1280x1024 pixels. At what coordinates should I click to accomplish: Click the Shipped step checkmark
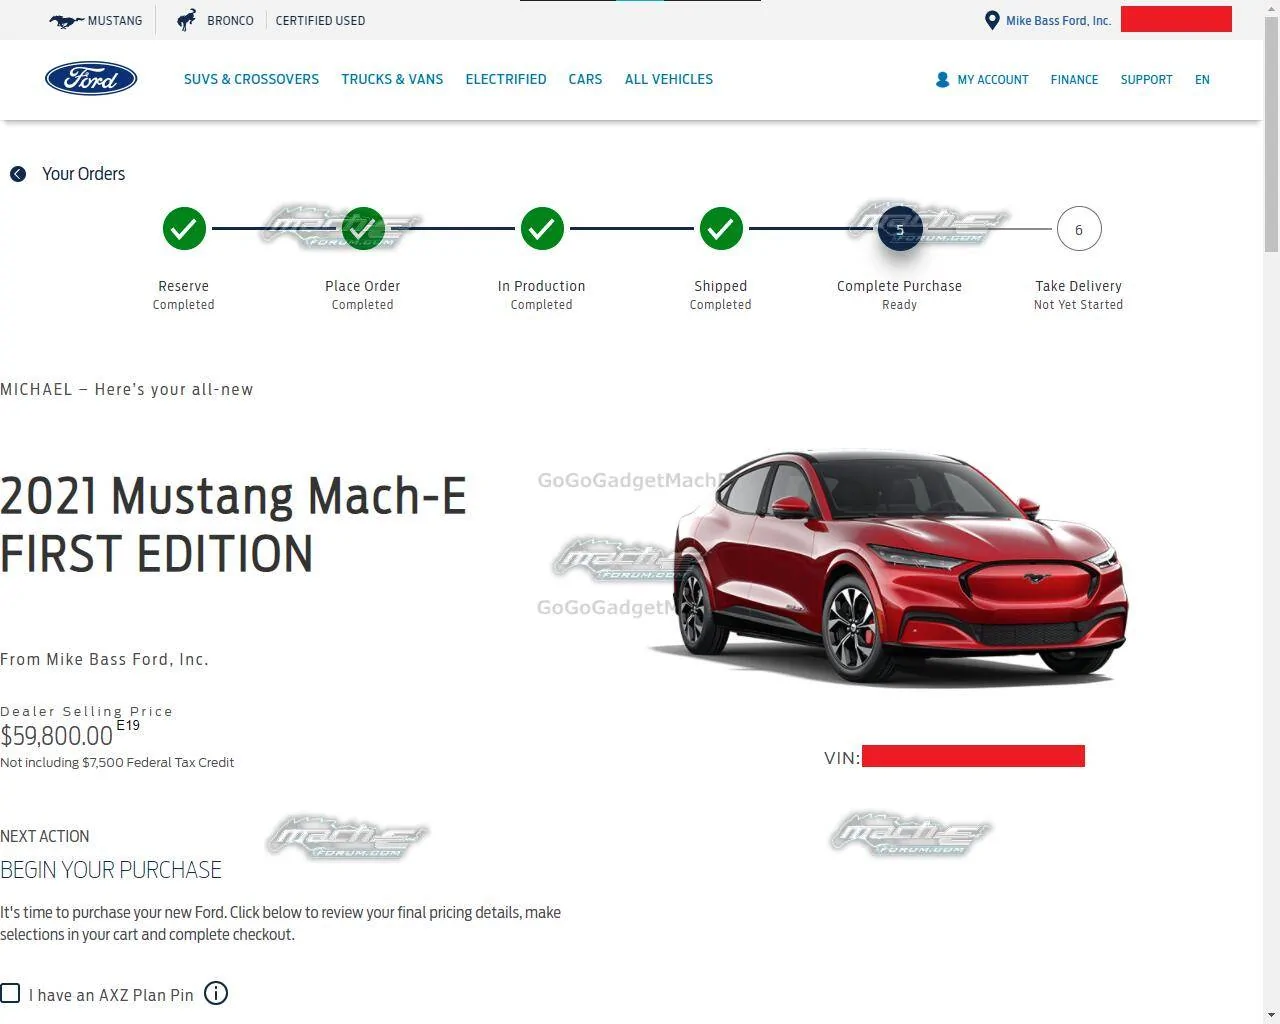click(x=721, y=229)
